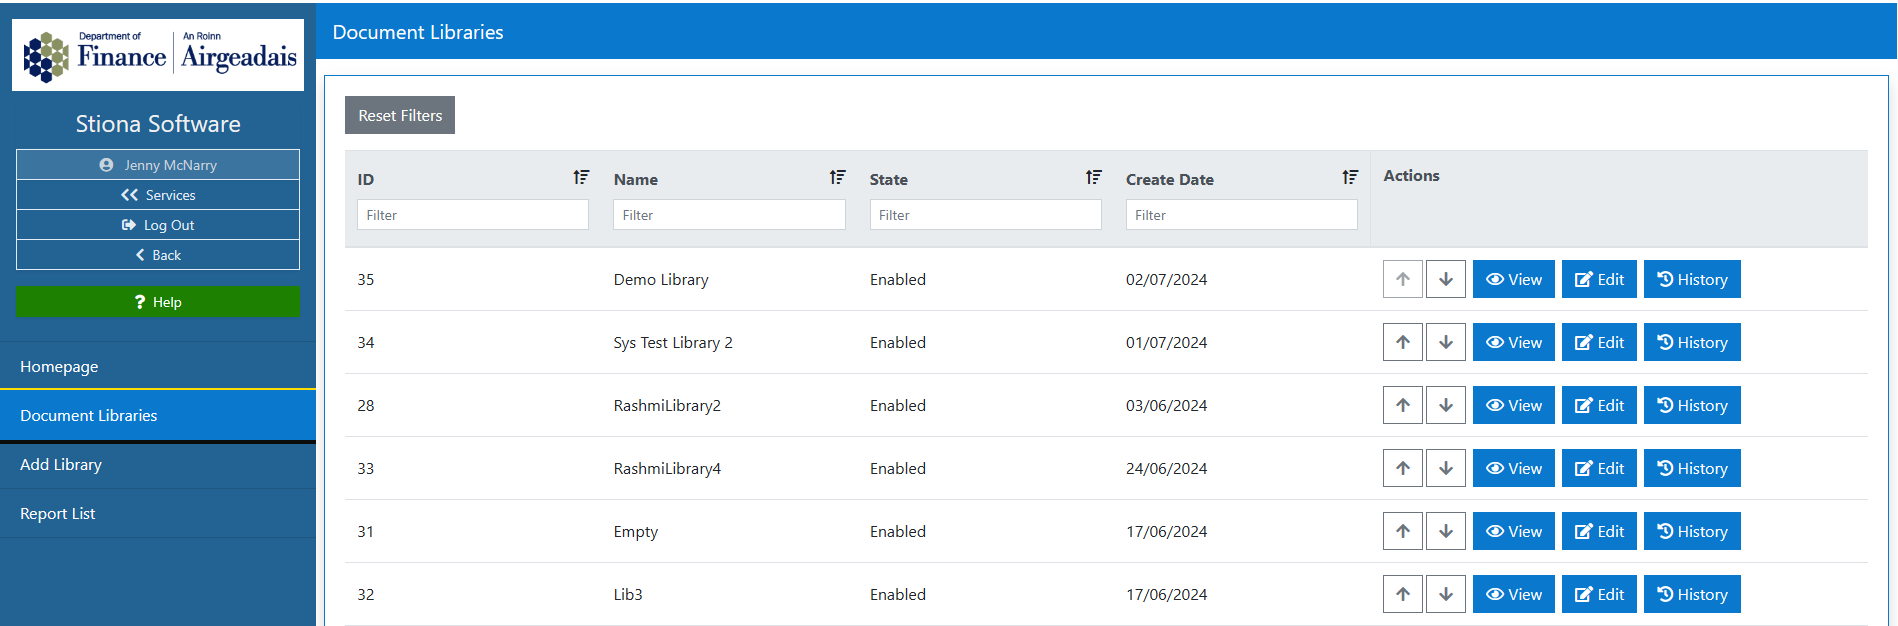Select the Demo Library name cell
The width and height of the screenshot is (1898, 626).
(x=661, y=279)
